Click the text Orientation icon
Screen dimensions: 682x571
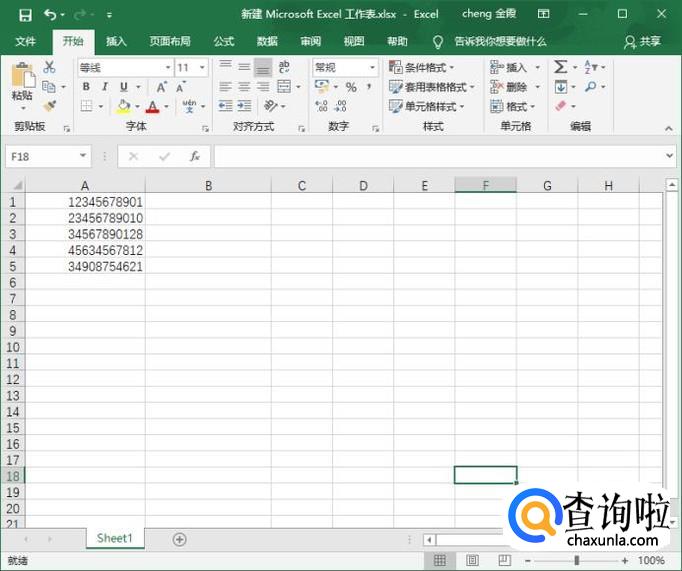pyautogui.click(x=271, y=106)
